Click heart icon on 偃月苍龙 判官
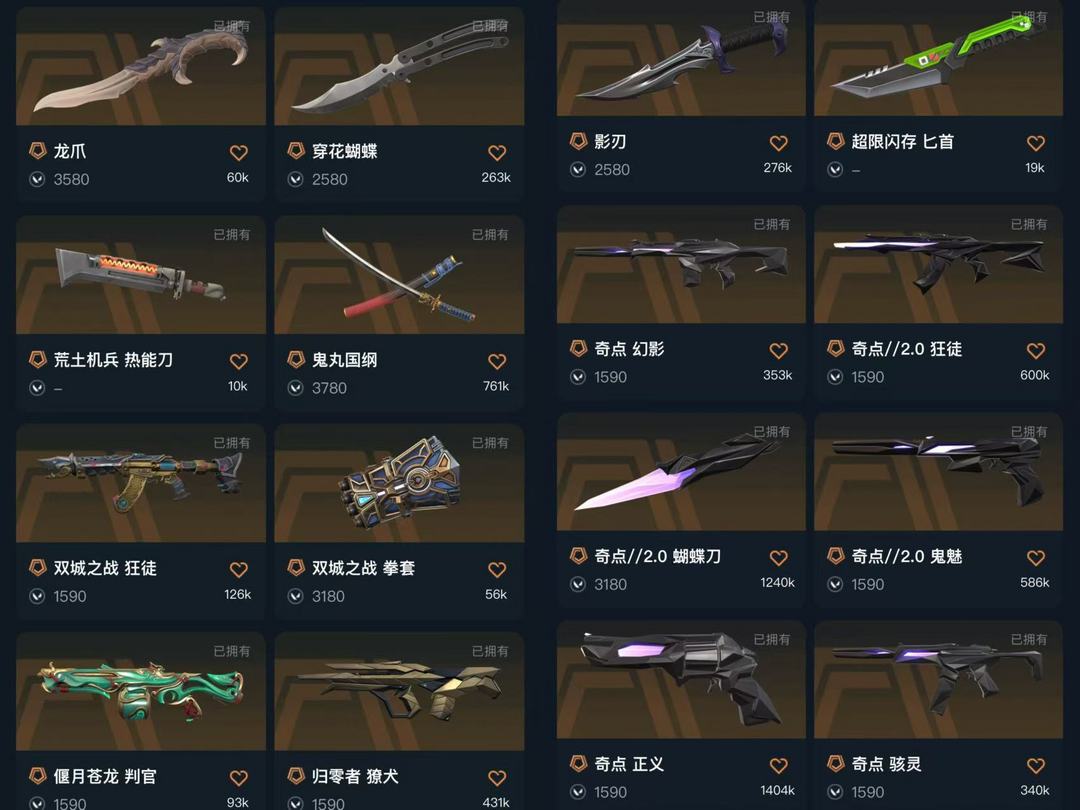This screenshot has height=810, width=1080. pos(238,778)
